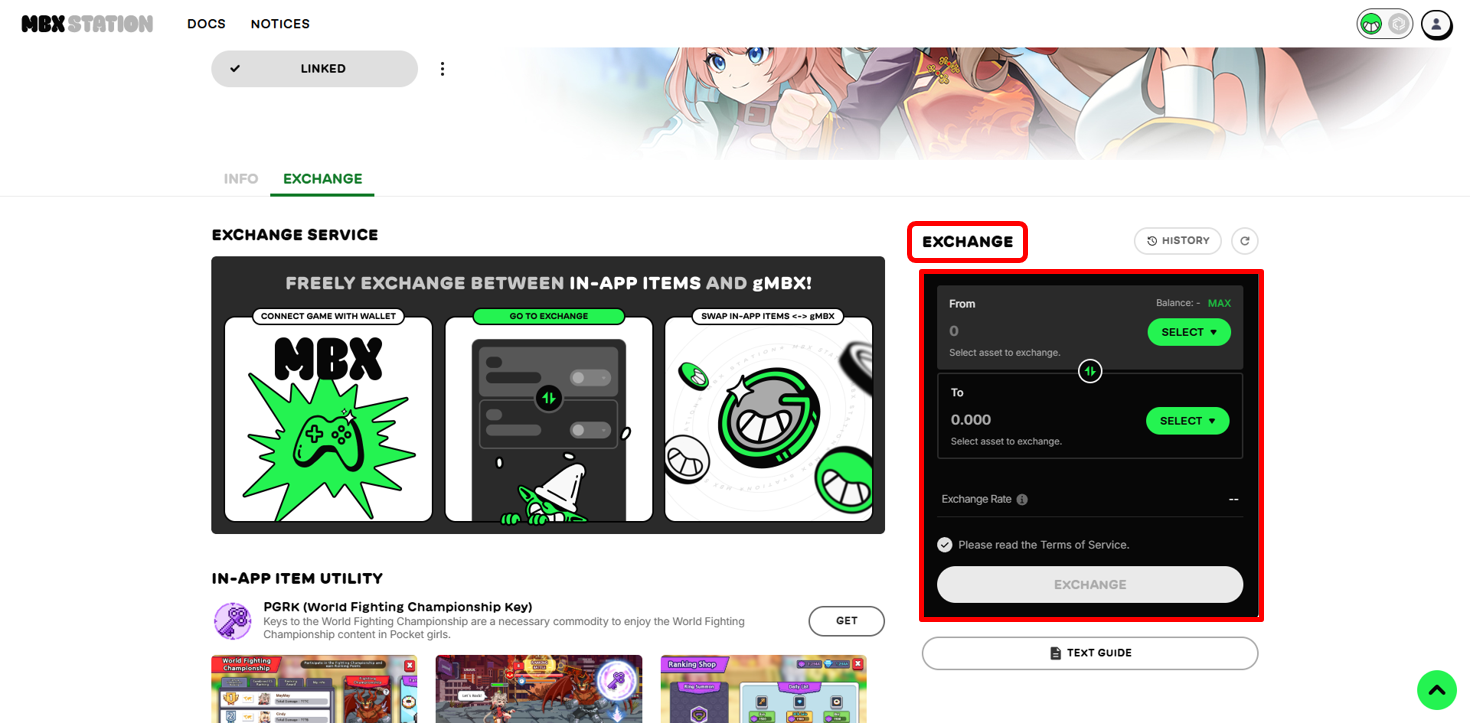Open the DOCS menu item
Viewport: 1470px width, 723px height.
[206, 24]
